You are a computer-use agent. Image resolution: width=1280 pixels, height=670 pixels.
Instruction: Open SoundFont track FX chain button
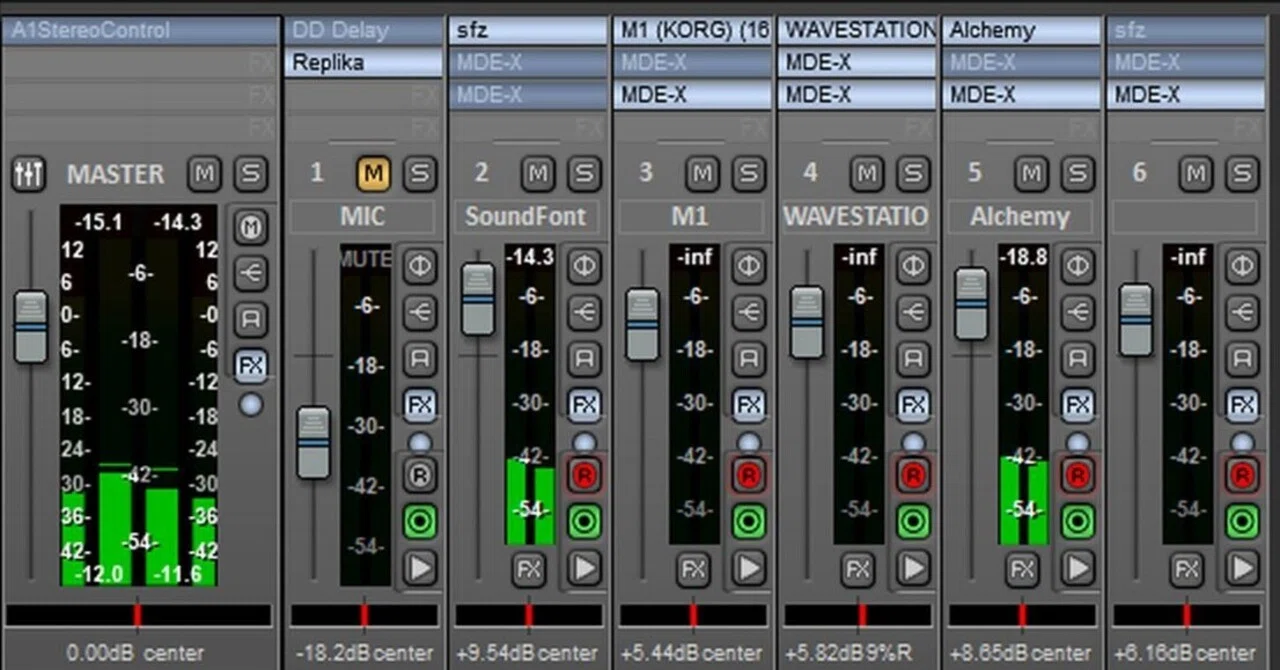tap(585, 405)
